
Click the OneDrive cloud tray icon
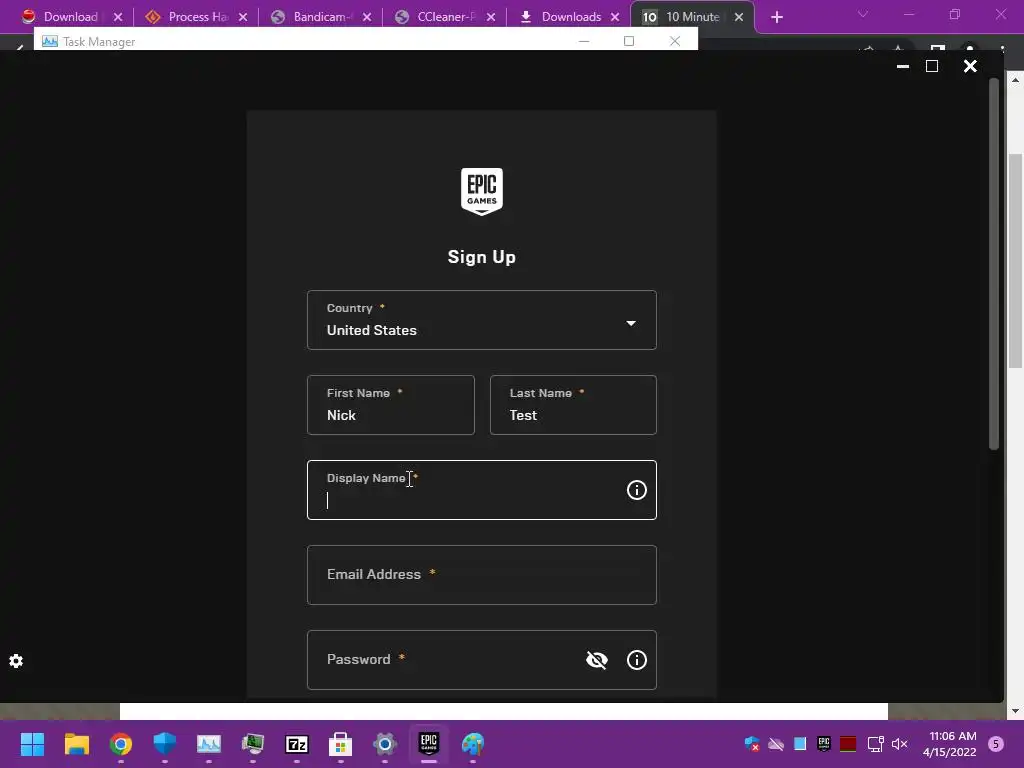point(776,744)
